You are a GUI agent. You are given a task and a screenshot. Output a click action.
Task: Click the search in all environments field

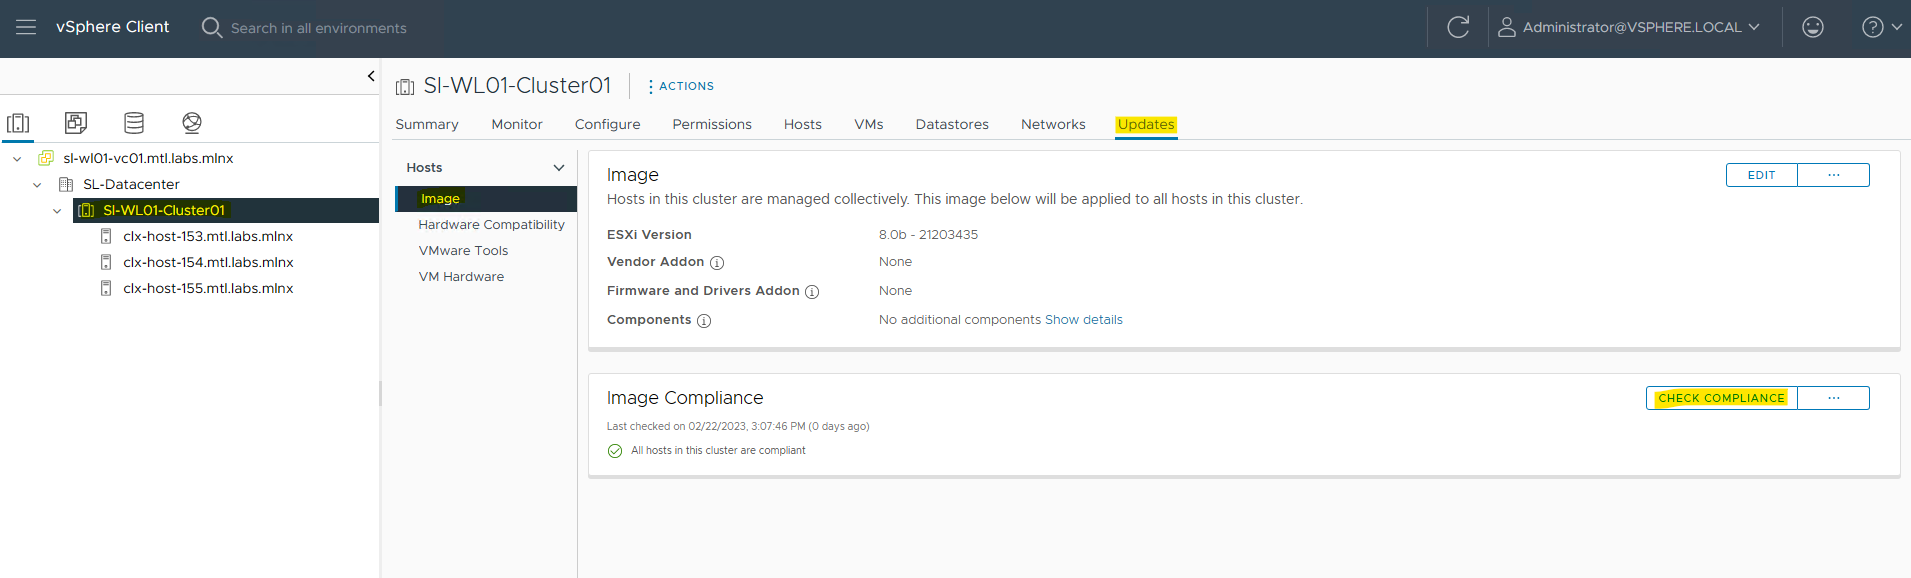tap(318, 28)
